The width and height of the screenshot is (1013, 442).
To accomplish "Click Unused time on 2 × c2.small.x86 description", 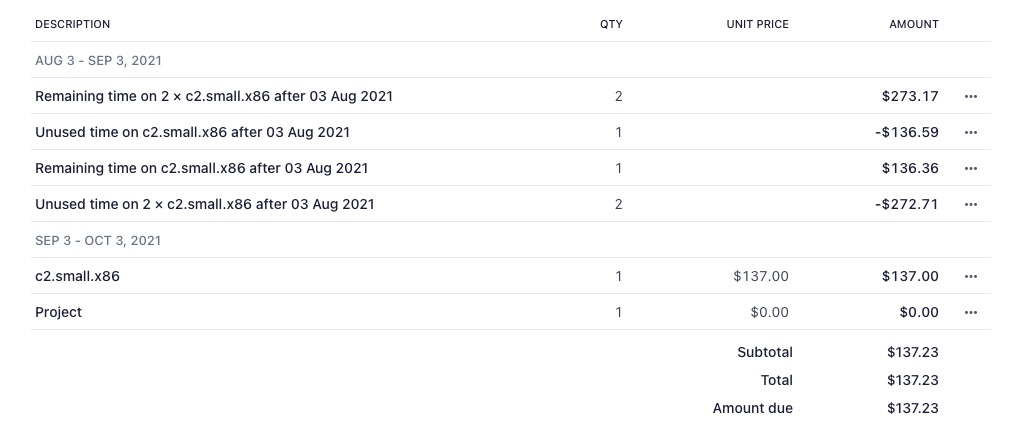I will (205, 205).
